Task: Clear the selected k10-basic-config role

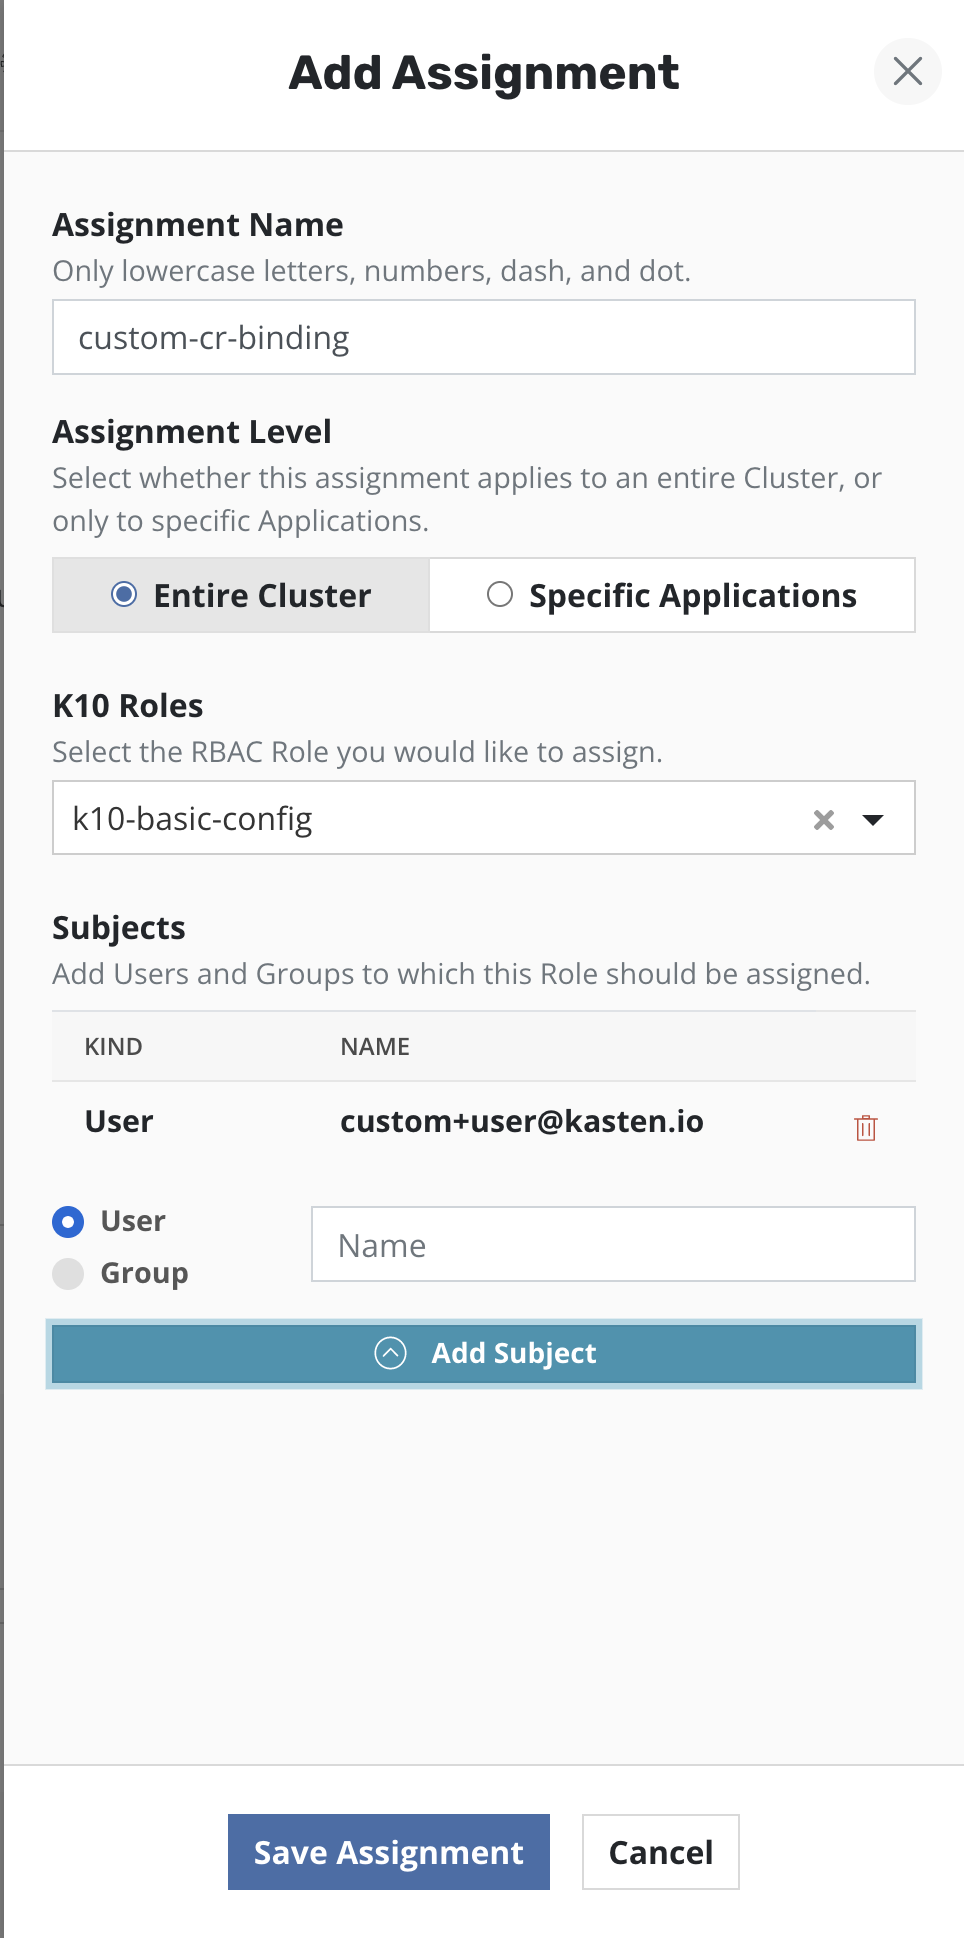Action: click(x=823, y=820)
